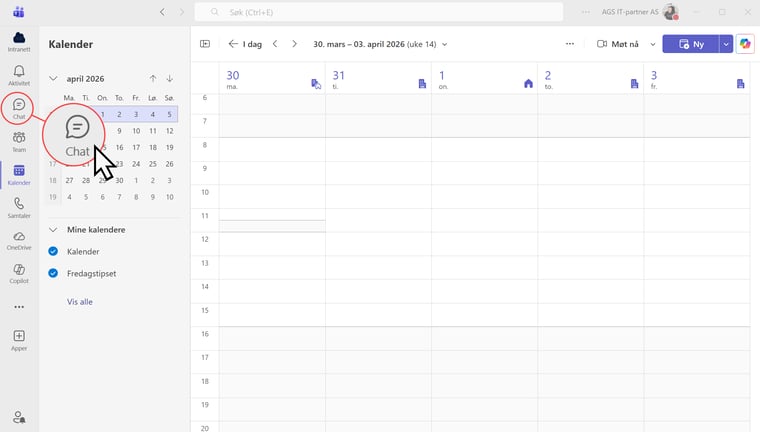Toggle the calendar side pane icon
This screenshot has height=432, width=760.
205,44
